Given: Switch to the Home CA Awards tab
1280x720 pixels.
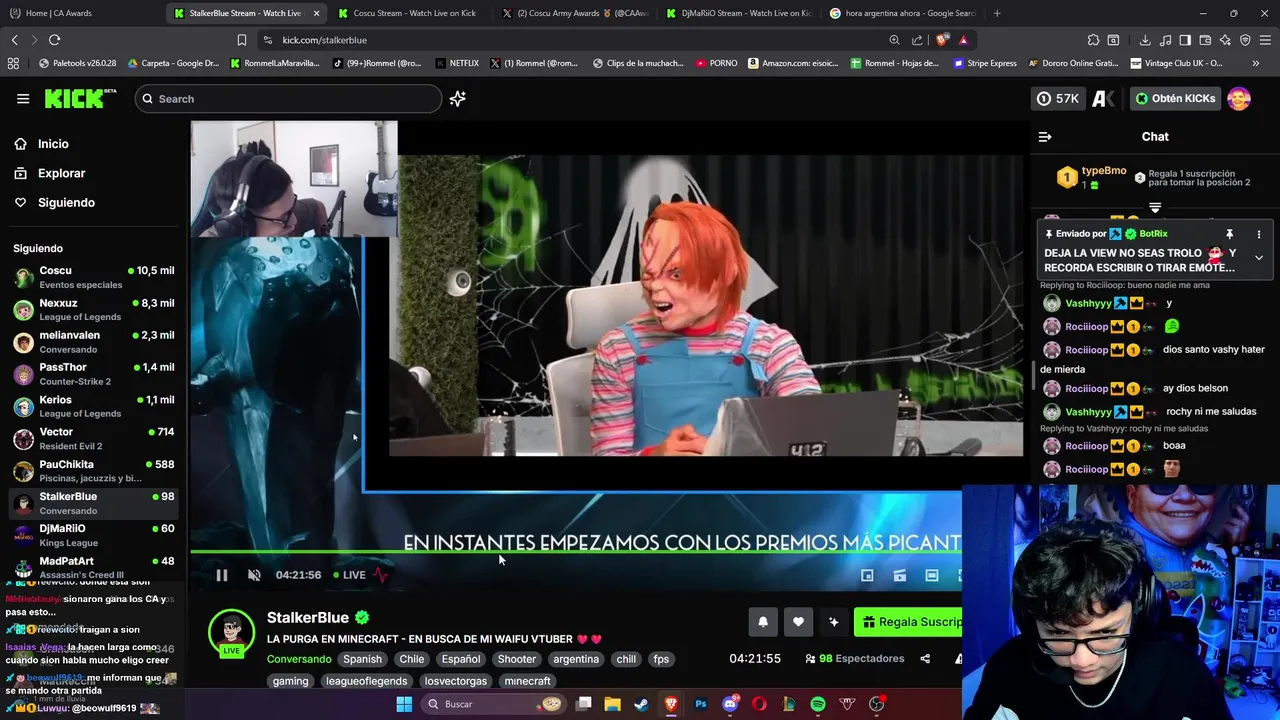Looking at the screenshot, I should click(x=58, y=13).
